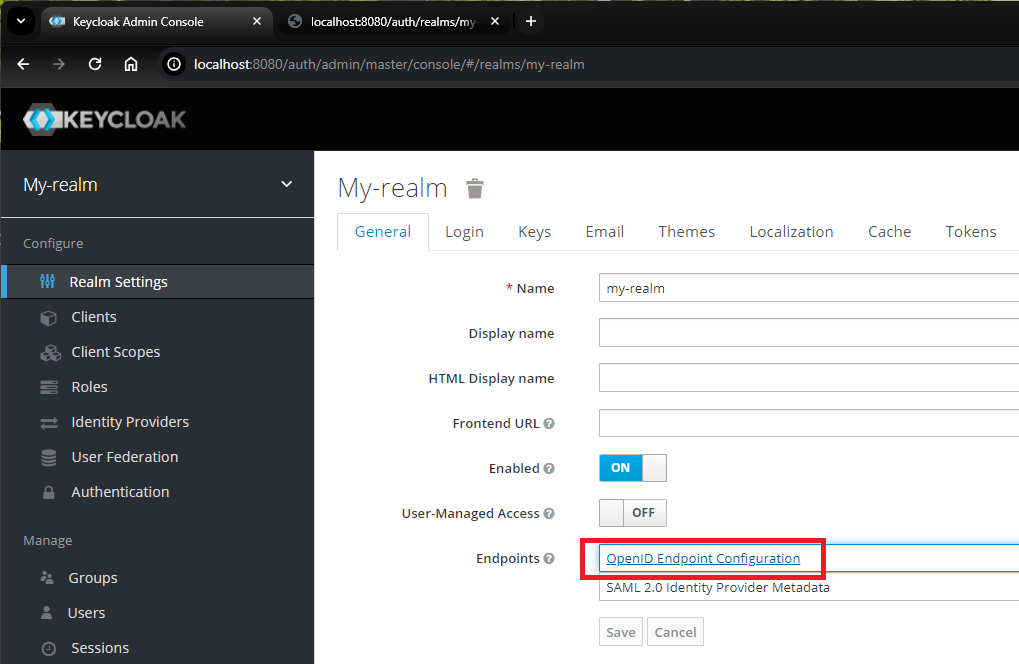Open the Client Scopes section
The height and width of the screenshot is (664, 1019).
click(116, 351)
